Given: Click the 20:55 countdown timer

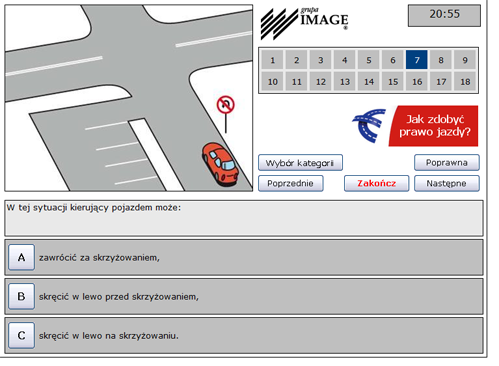Looking at the screenshot, I should click(x=444, y=15).
